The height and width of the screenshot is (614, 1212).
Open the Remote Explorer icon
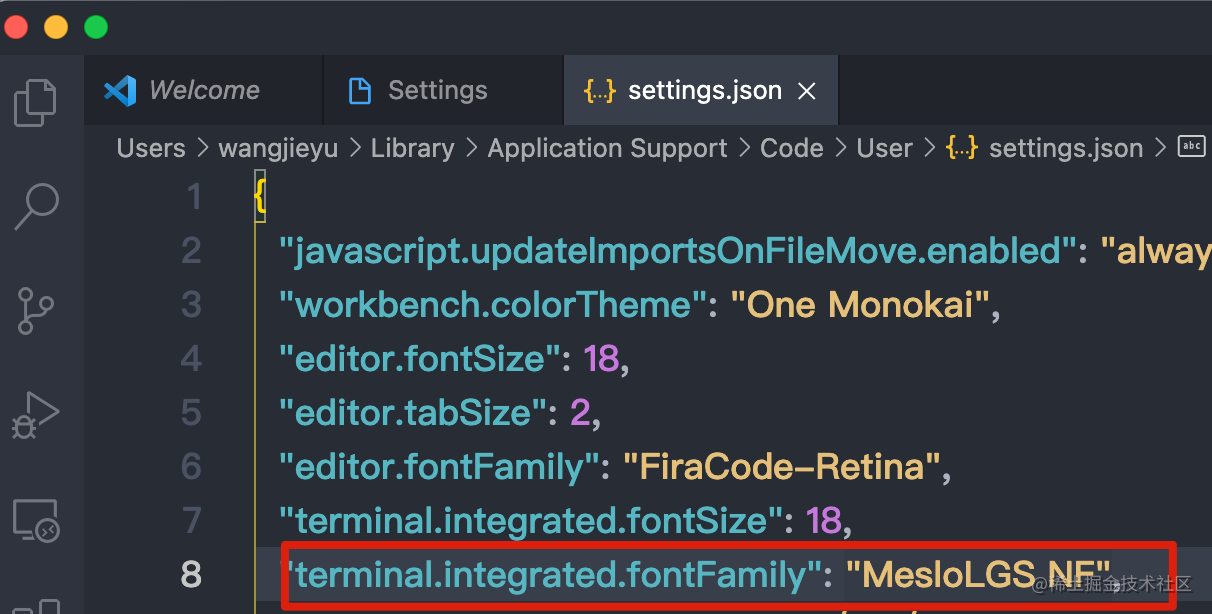pyautogui.click(x=36, y=520)
